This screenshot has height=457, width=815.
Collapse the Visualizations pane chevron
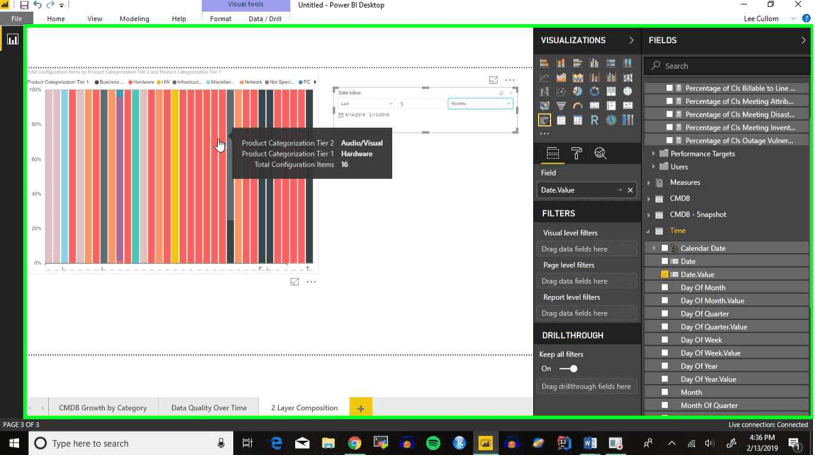pos(632,40)
